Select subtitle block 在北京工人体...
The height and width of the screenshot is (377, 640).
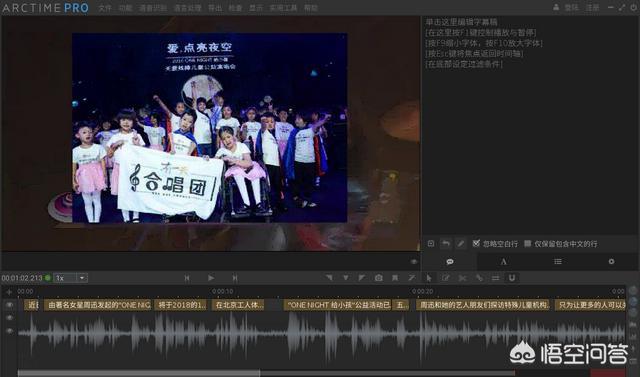pos(238,305)
